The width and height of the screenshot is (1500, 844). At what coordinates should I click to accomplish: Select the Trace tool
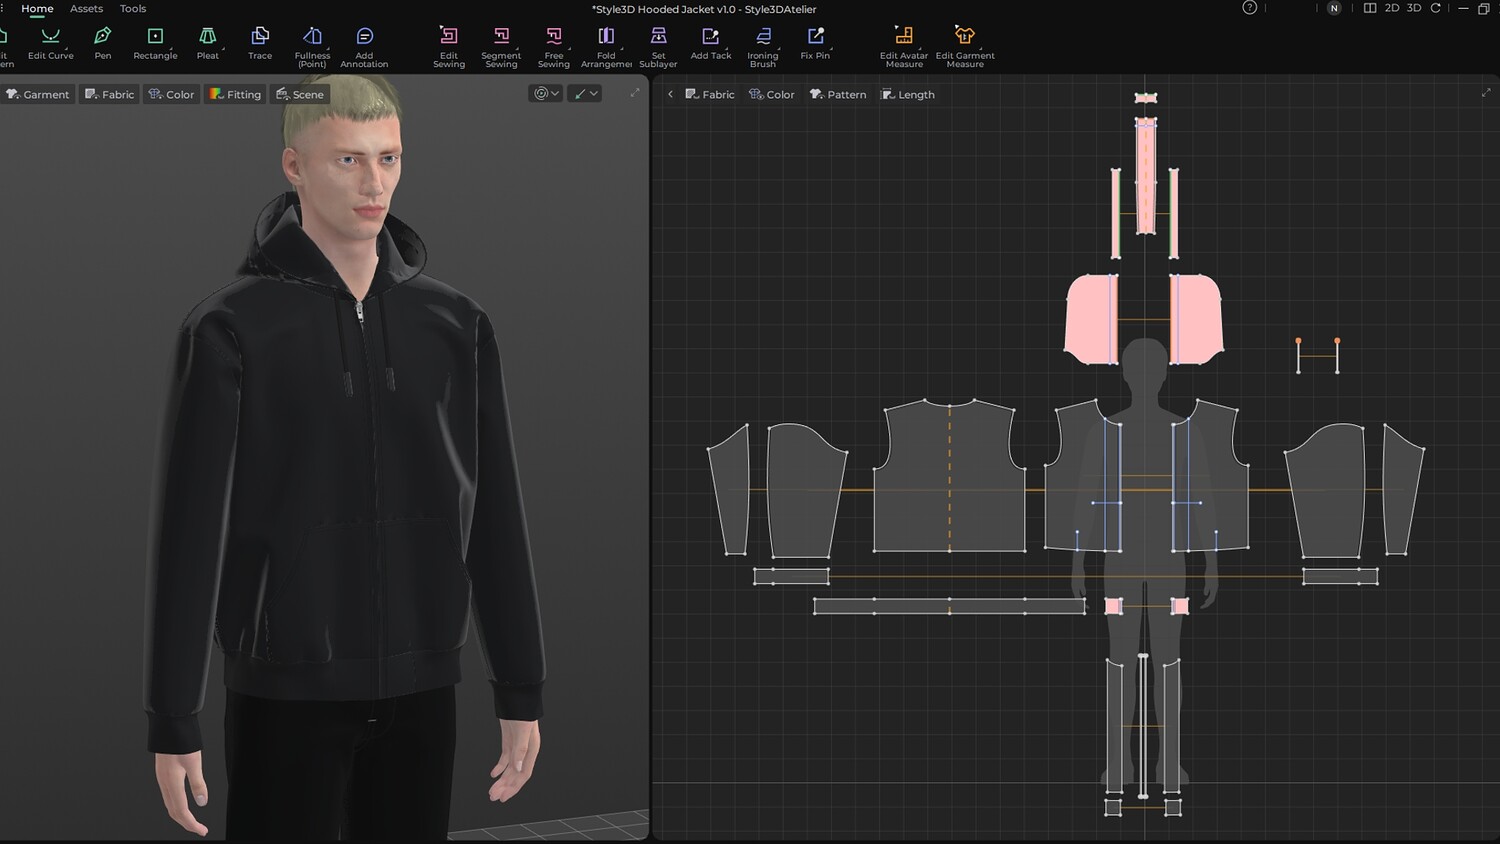pyautogui.click(x=260, y=43)
